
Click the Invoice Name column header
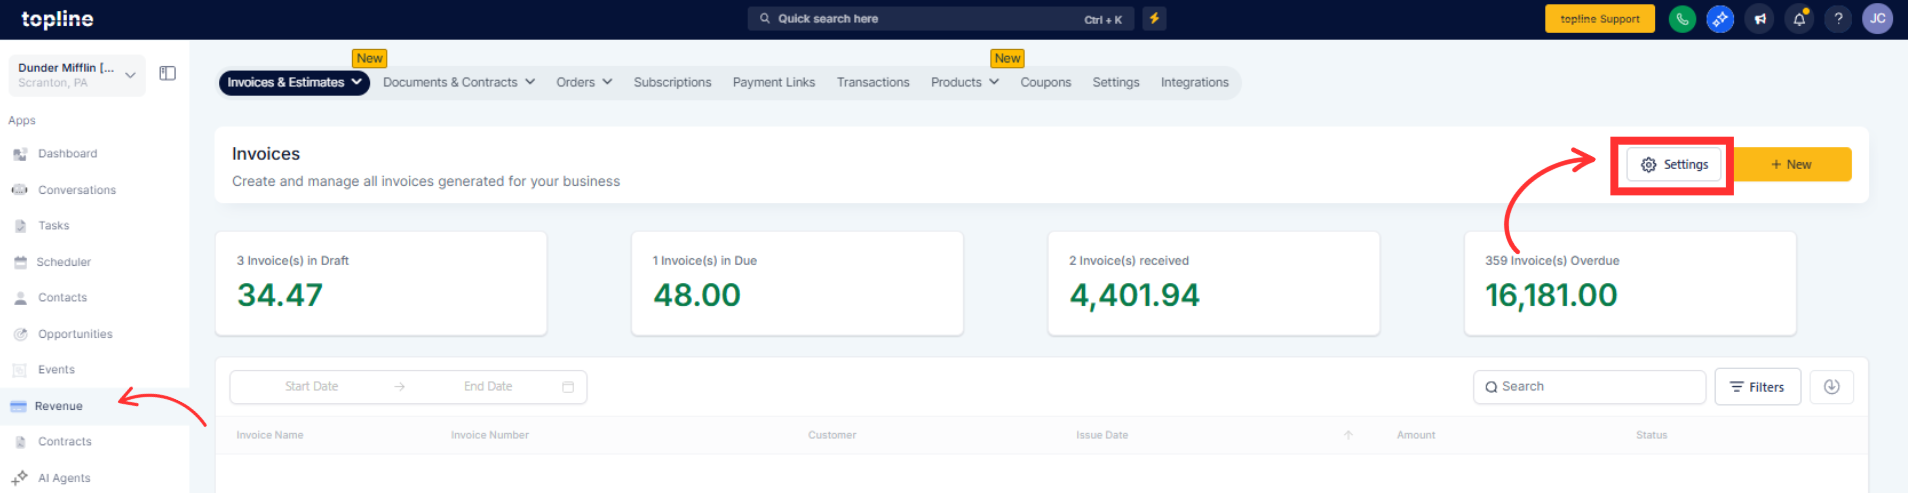(270, 435)
